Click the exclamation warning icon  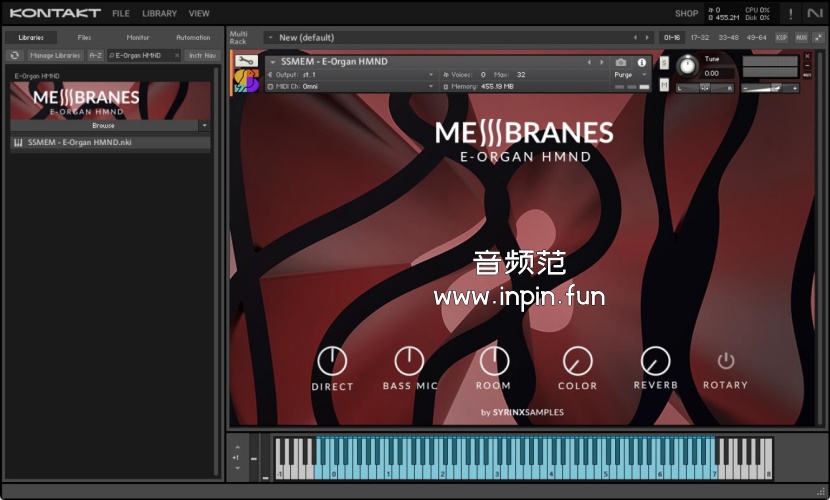[x=790, y=14]
